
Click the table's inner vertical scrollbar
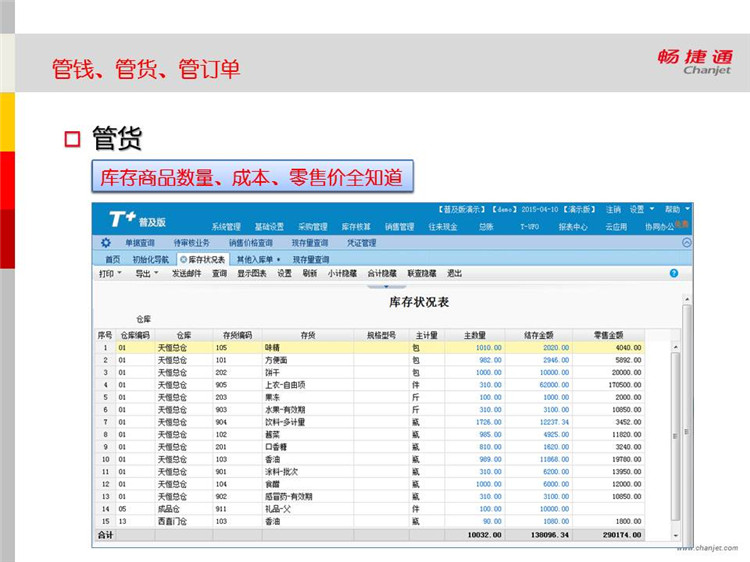tap(675, 441)
